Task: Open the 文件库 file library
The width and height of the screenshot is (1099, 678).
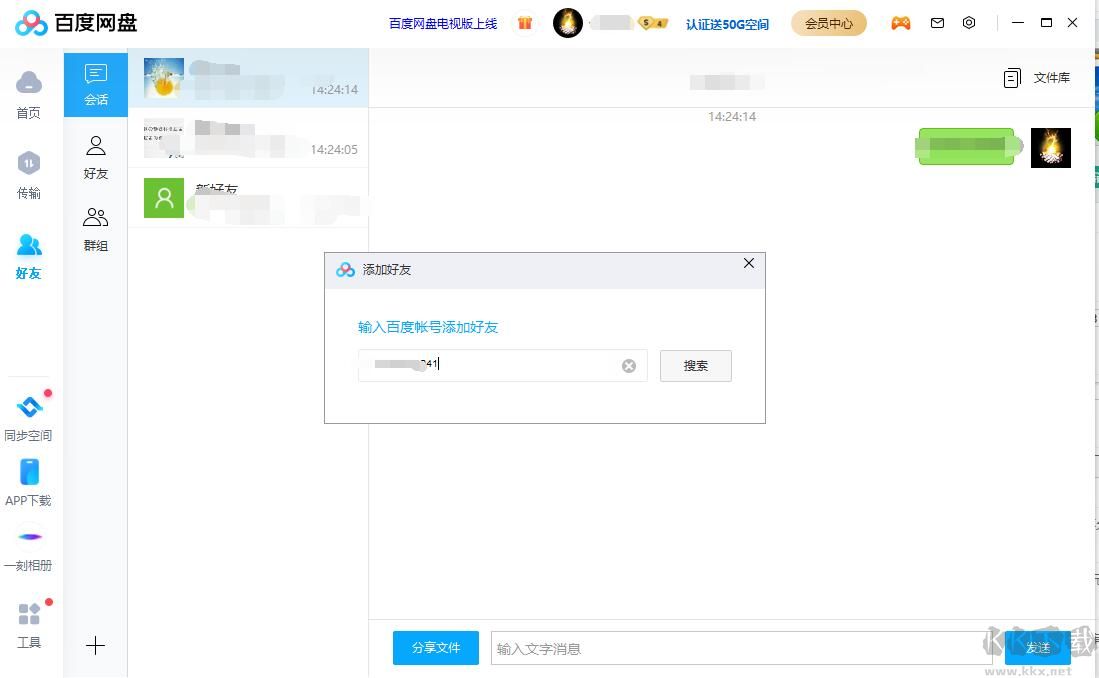Action: [x=1038, y=77]
